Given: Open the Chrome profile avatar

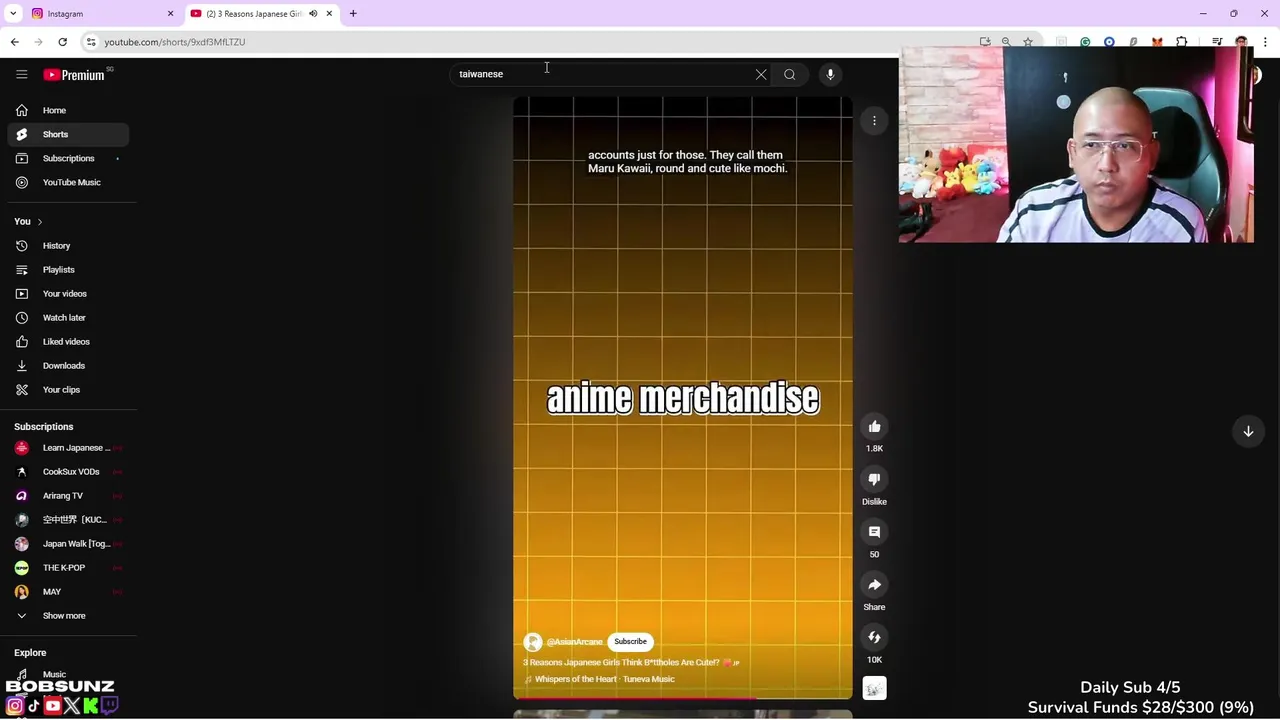Looking at the screenshot, I should click(x=1241, y=42).
